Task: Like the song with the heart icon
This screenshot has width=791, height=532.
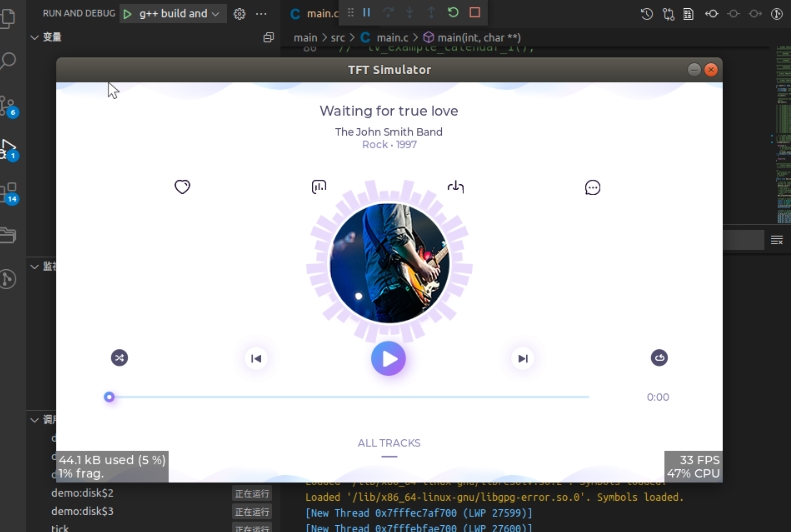Action: pos(182,187)
